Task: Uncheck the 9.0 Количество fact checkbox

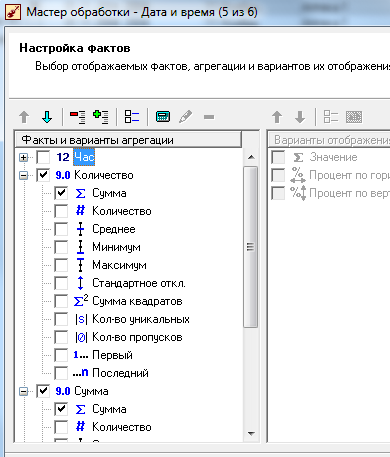Action: 43,175
